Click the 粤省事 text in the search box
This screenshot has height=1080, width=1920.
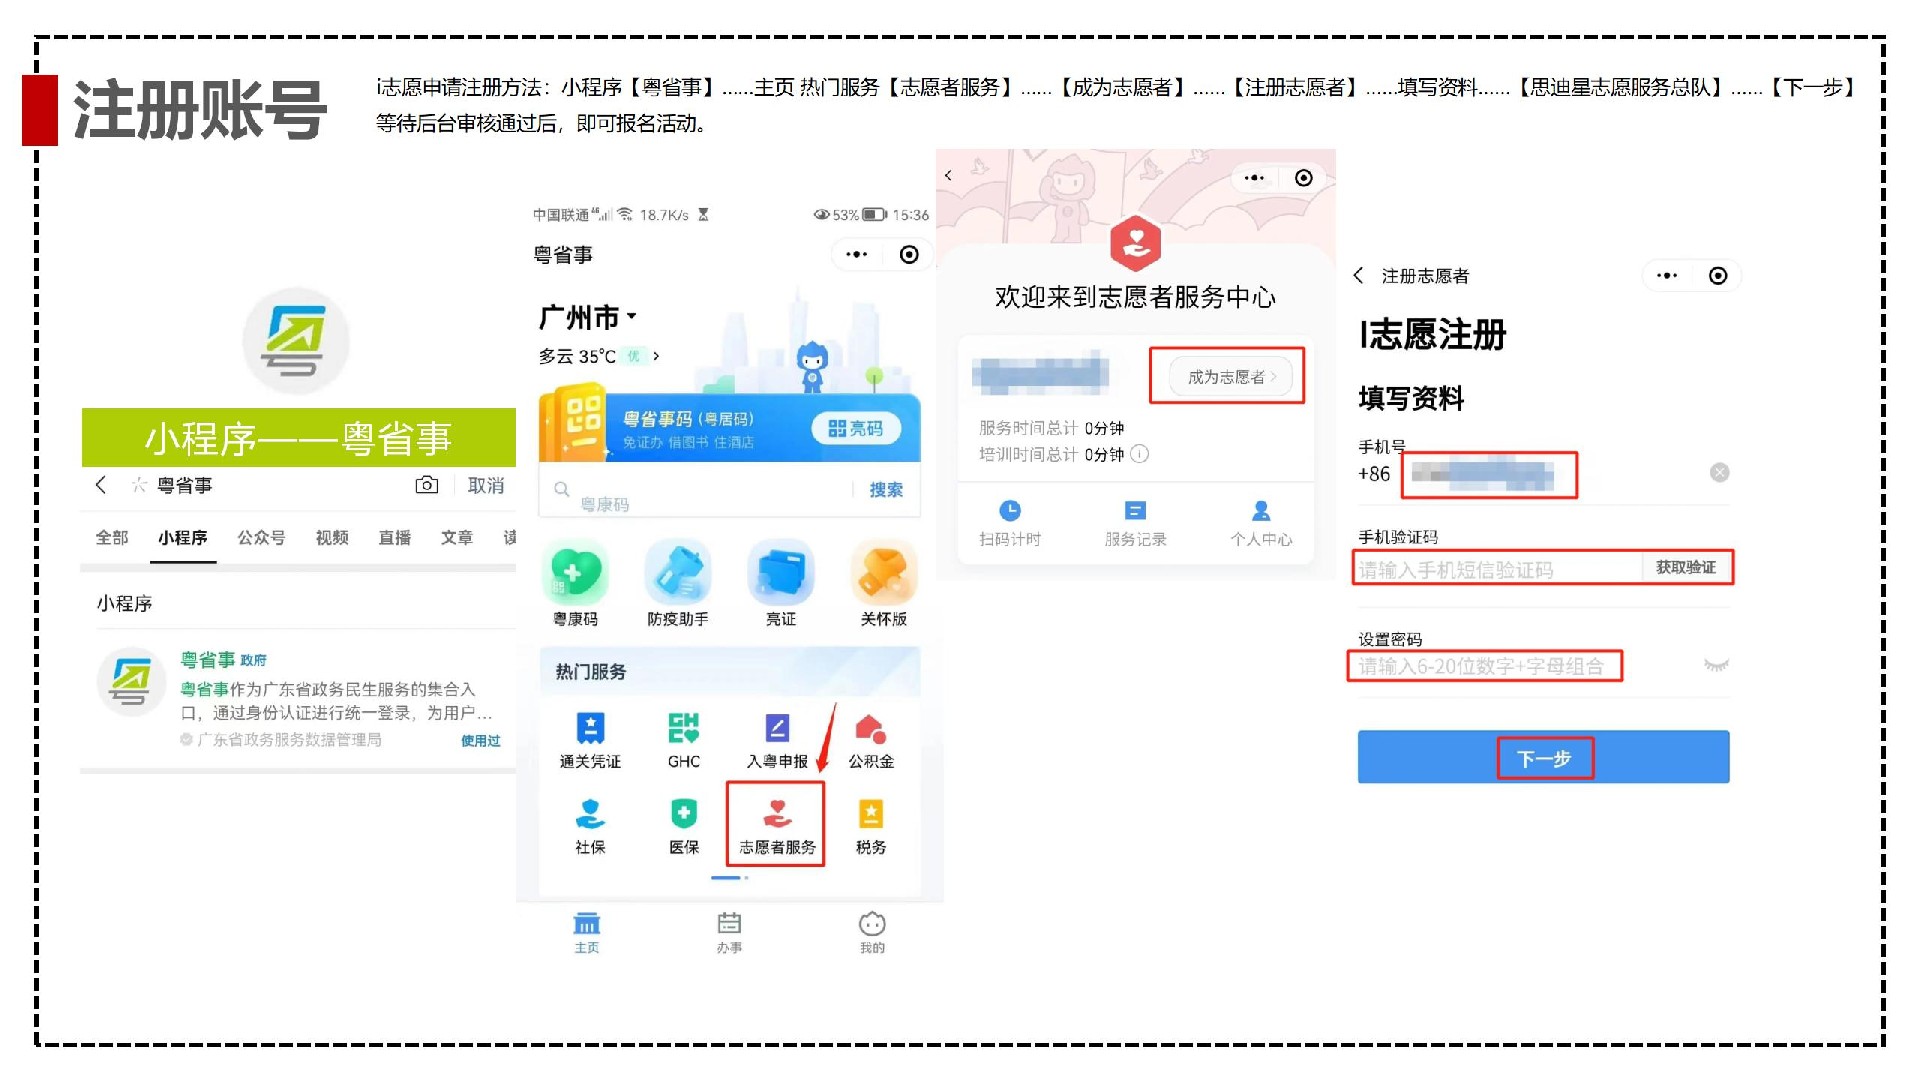click(185, 485)
